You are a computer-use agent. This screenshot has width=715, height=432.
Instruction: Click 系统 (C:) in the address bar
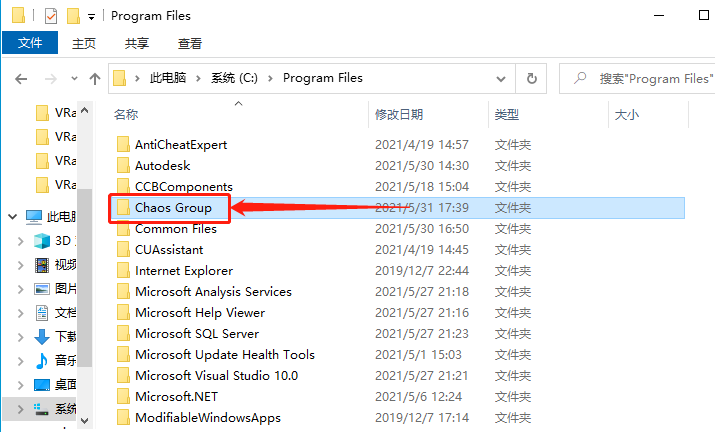click(234, 78)
